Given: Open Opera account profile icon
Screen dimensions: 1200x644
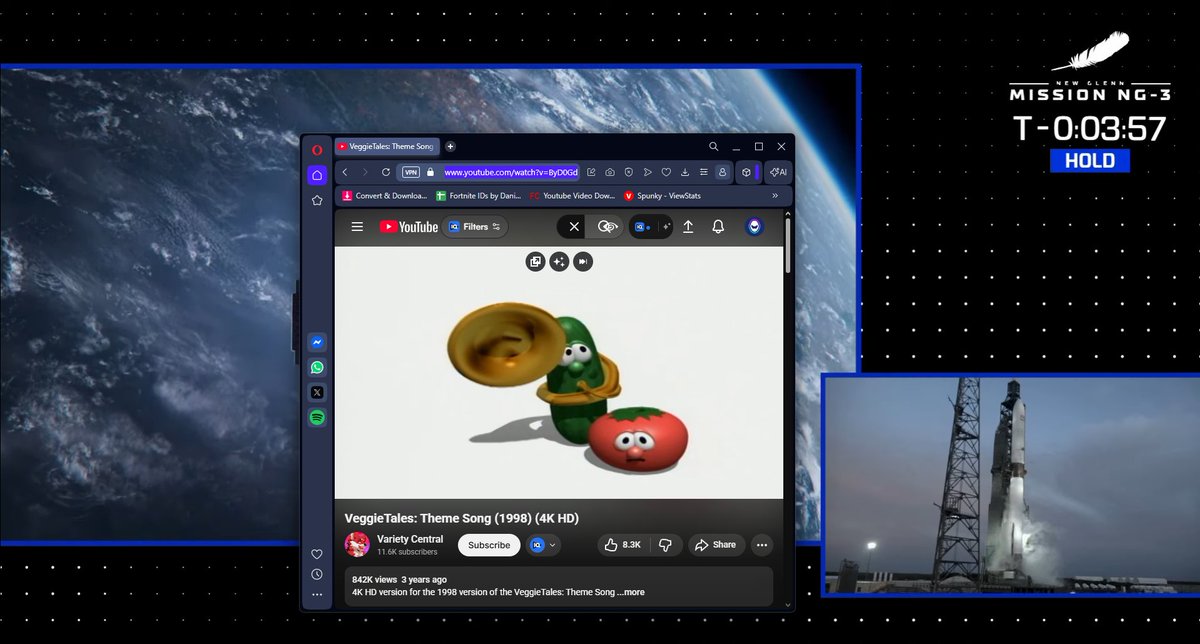Looking at the screenshot, I should pyautogui.click(x=722, y=172).
